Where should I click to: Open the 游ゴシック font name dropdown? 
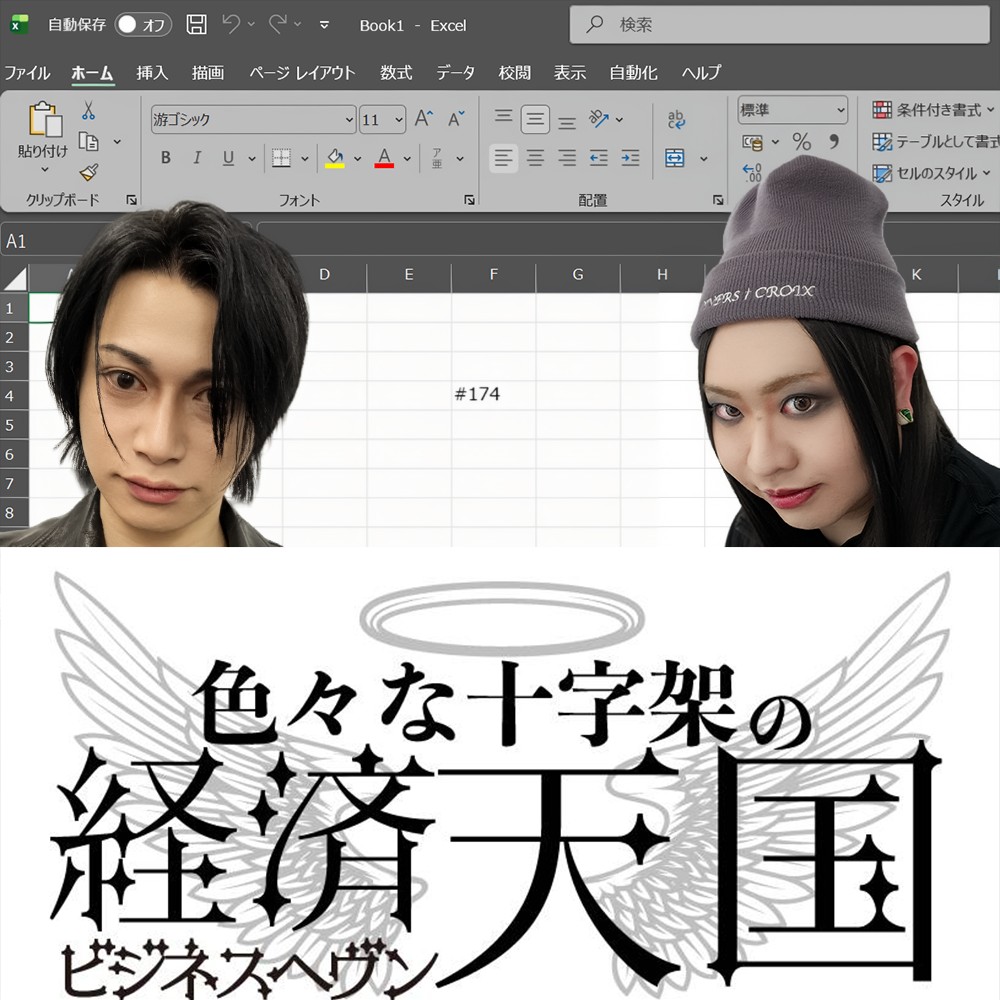point(349,120)
